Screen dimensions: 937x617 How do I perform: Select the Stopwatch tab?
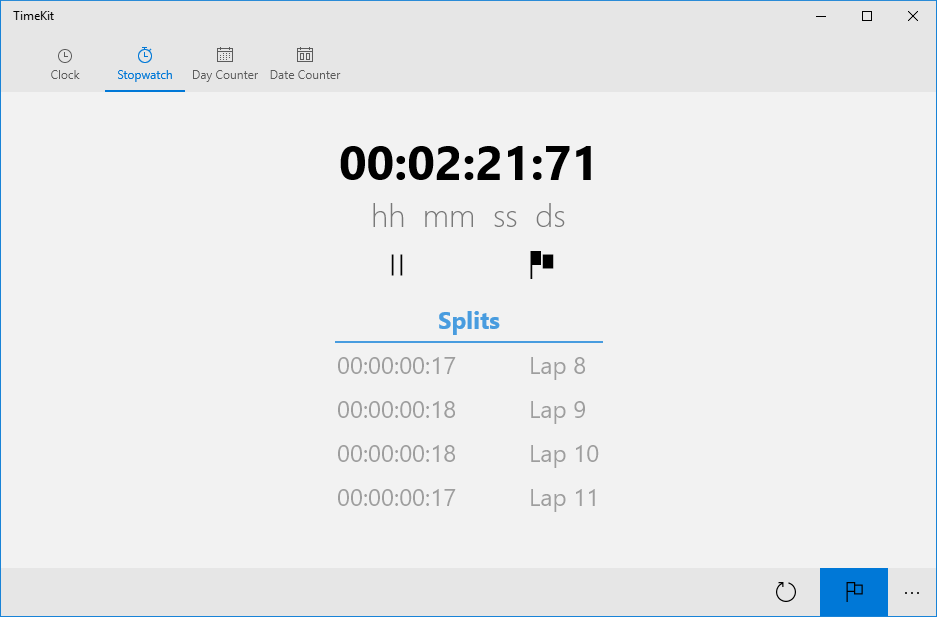click(x=145, y=65)
